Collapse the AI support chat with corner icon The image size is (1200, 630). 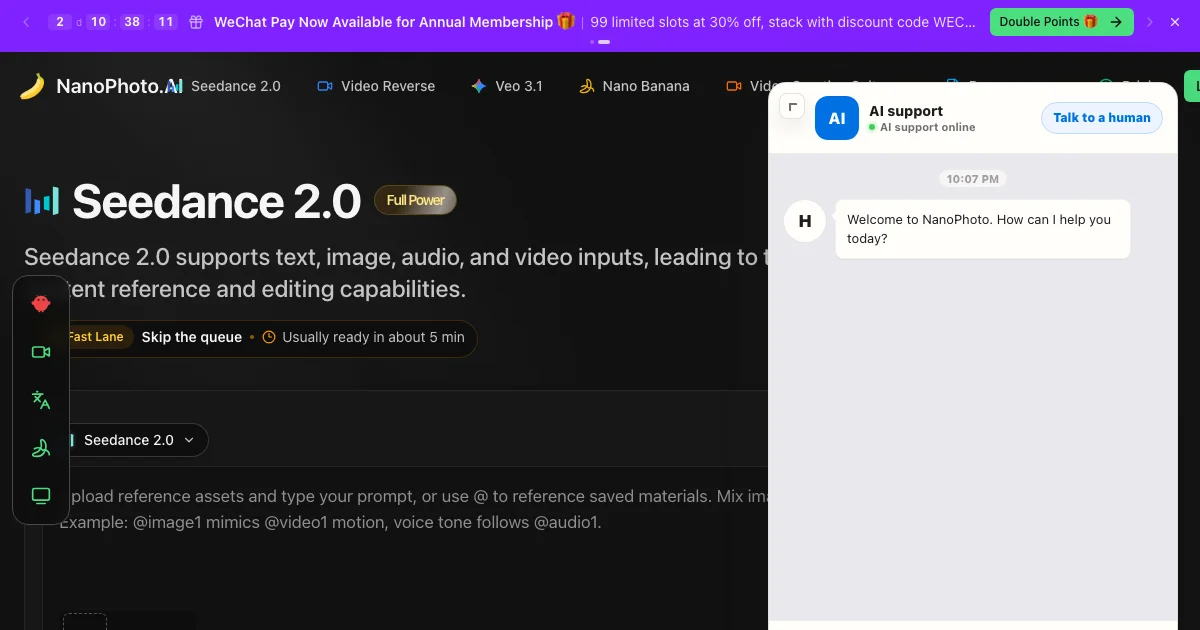pyautogui.click(x=792, y=106)
